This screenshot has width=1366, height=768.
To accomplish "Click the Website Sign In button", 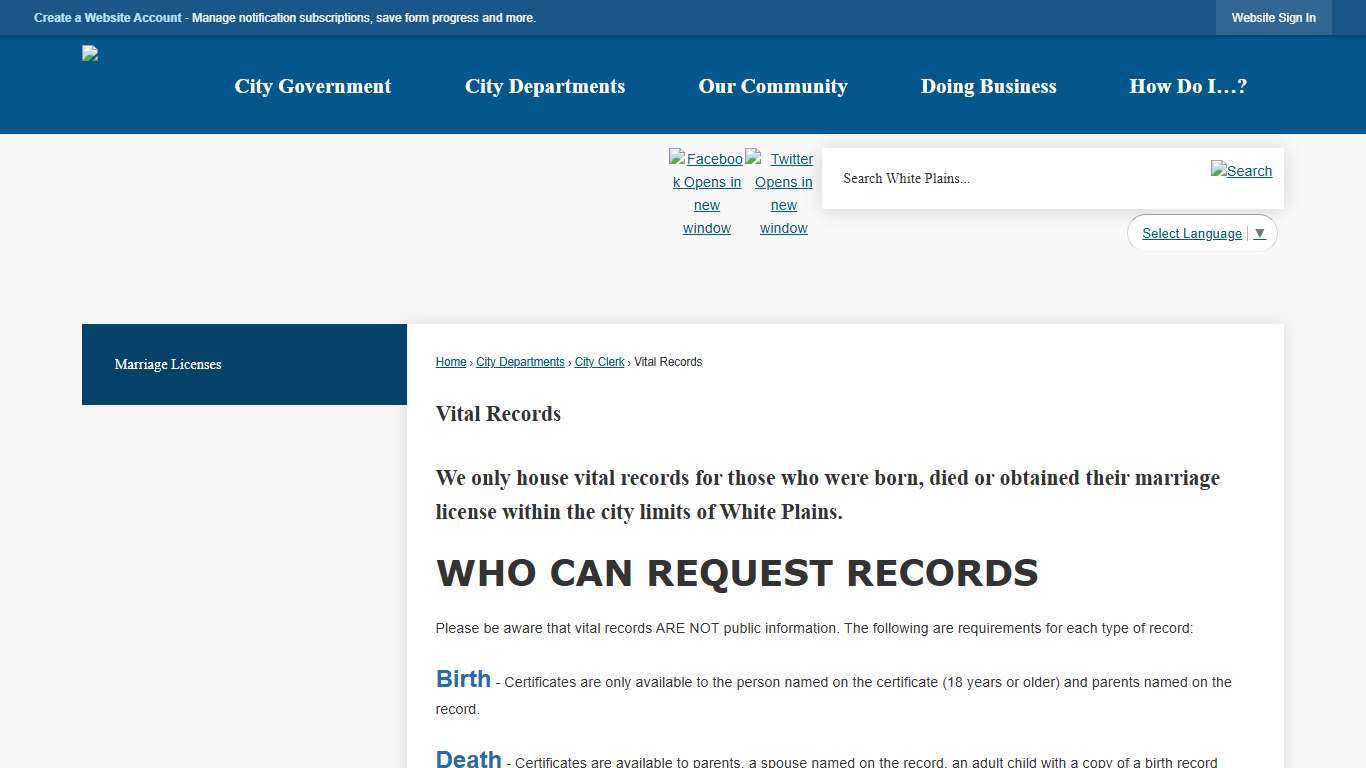I will 1273,18.
